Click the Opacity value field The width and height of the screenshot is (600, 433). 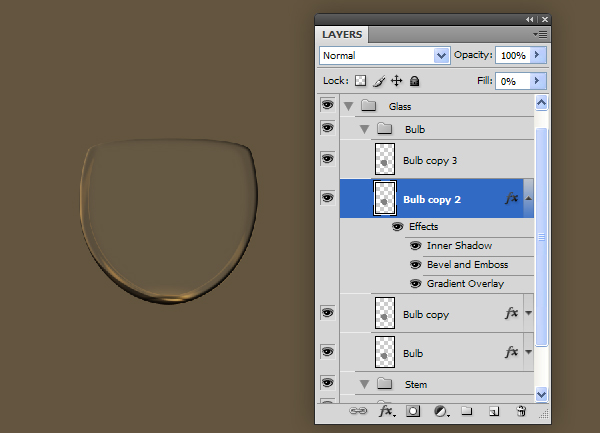(513, 55)
